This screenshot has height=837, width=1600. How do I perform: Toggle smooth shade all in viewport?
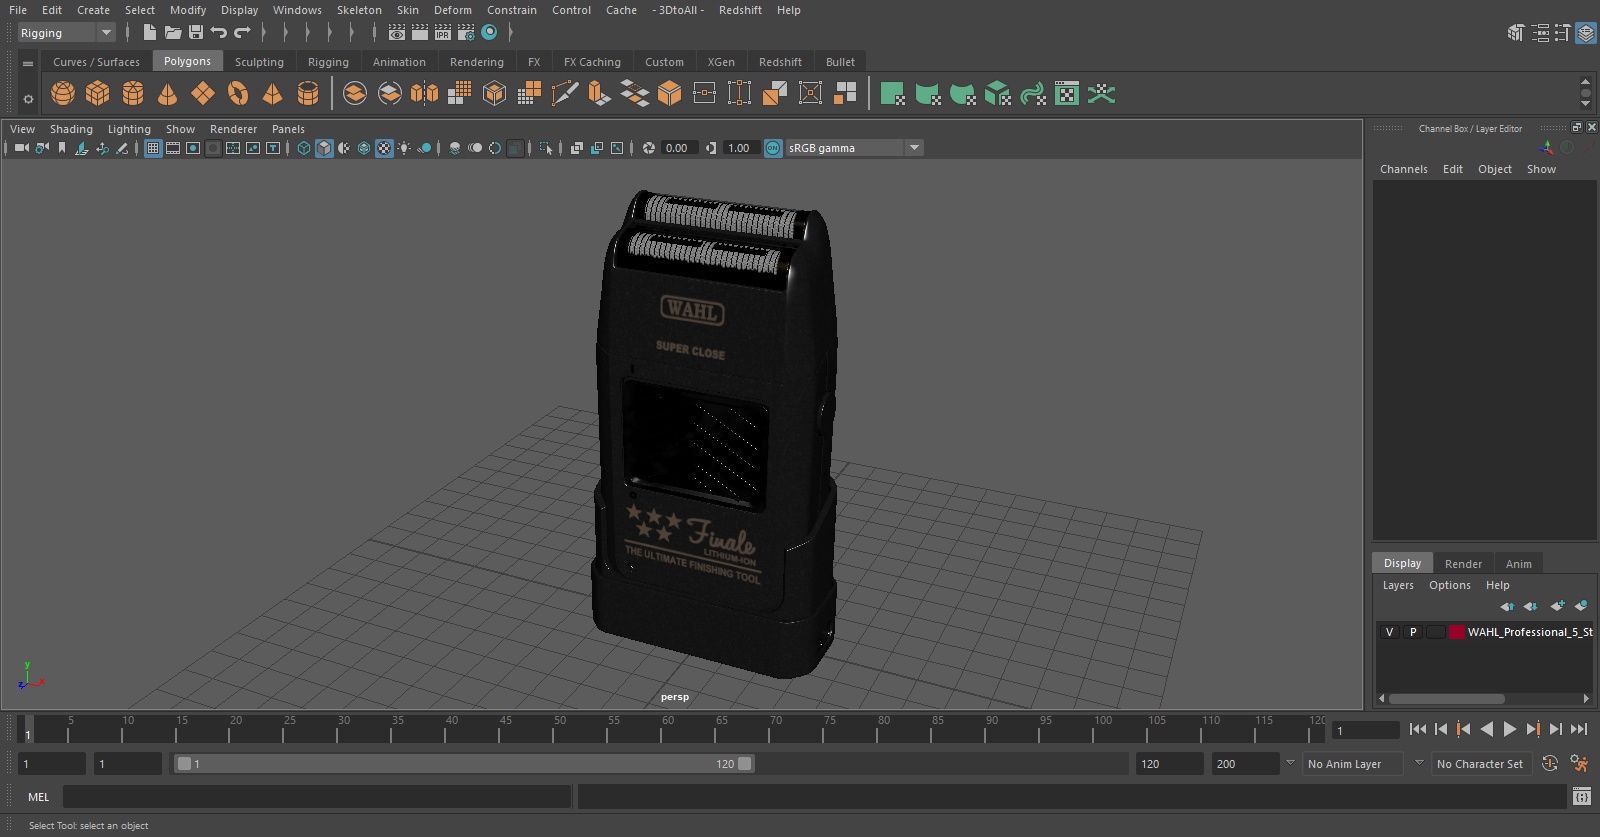pyautogui.click(x=324, y=148)
